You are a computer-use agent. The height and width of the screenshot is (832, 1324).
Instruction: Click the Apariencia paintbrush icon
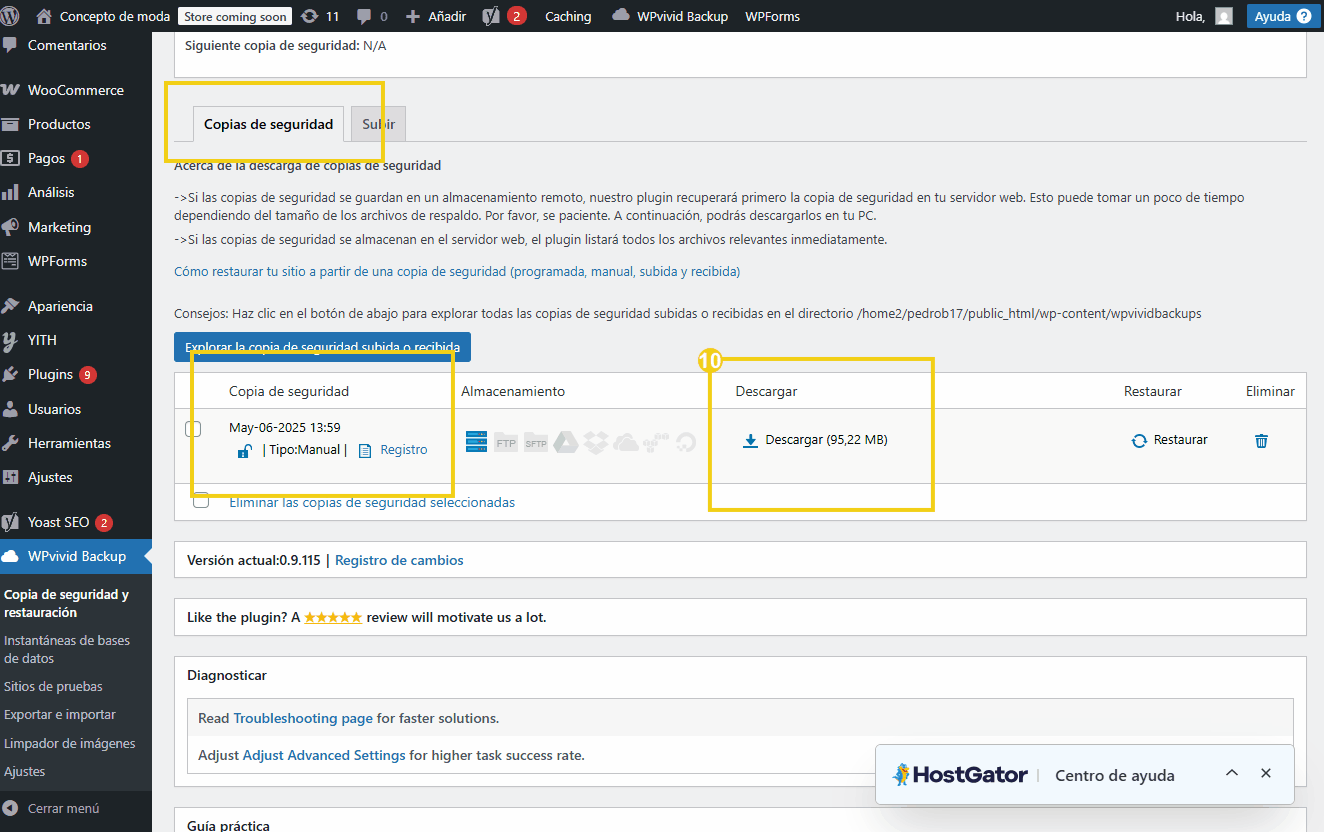[x=10, y=306]
